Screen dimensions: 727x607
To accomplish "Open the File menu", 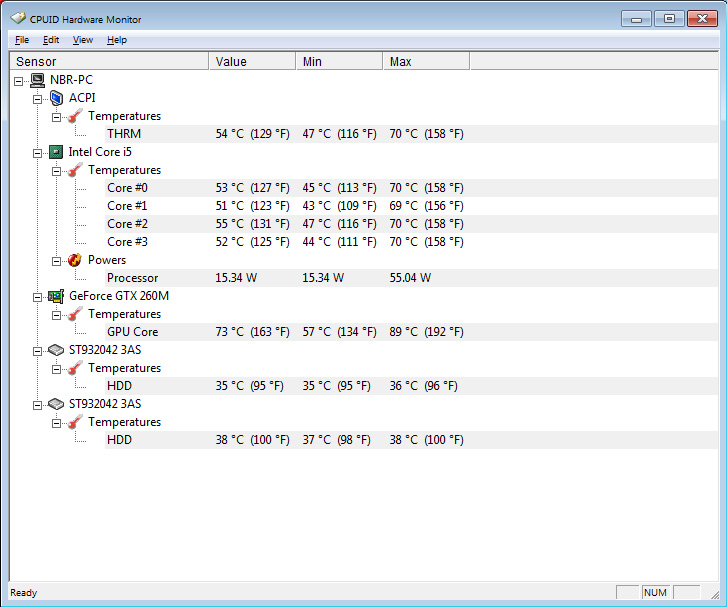I will [22, 40].
